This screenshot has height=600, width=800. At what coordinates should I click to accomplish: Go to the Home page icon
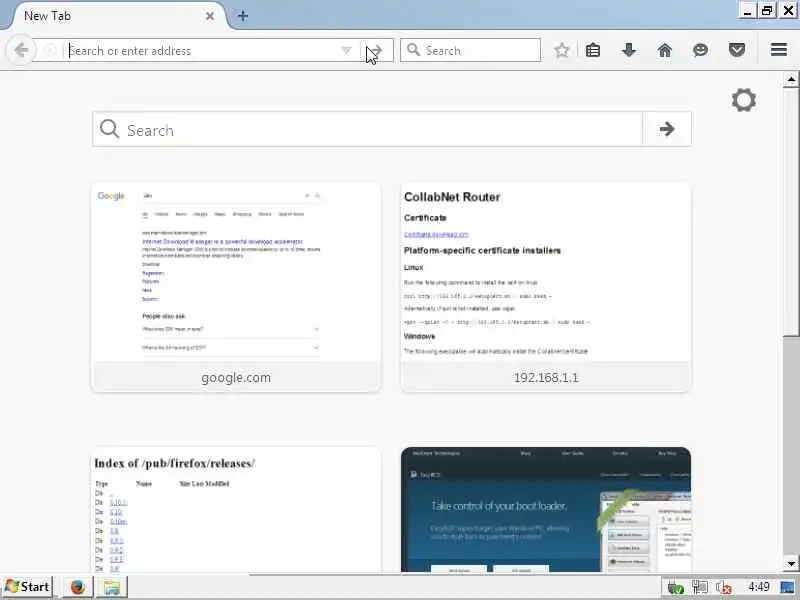(665, 50)
